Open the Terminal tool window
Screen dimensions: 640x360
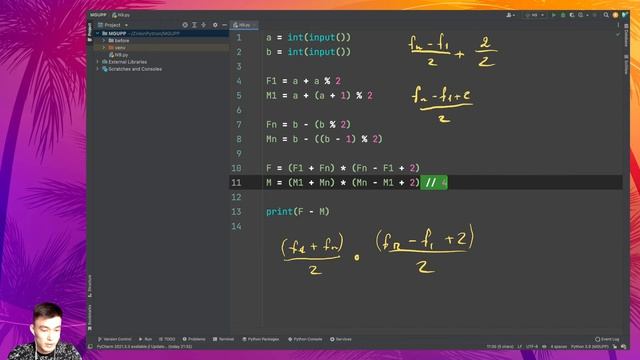(x=223, y=339)
